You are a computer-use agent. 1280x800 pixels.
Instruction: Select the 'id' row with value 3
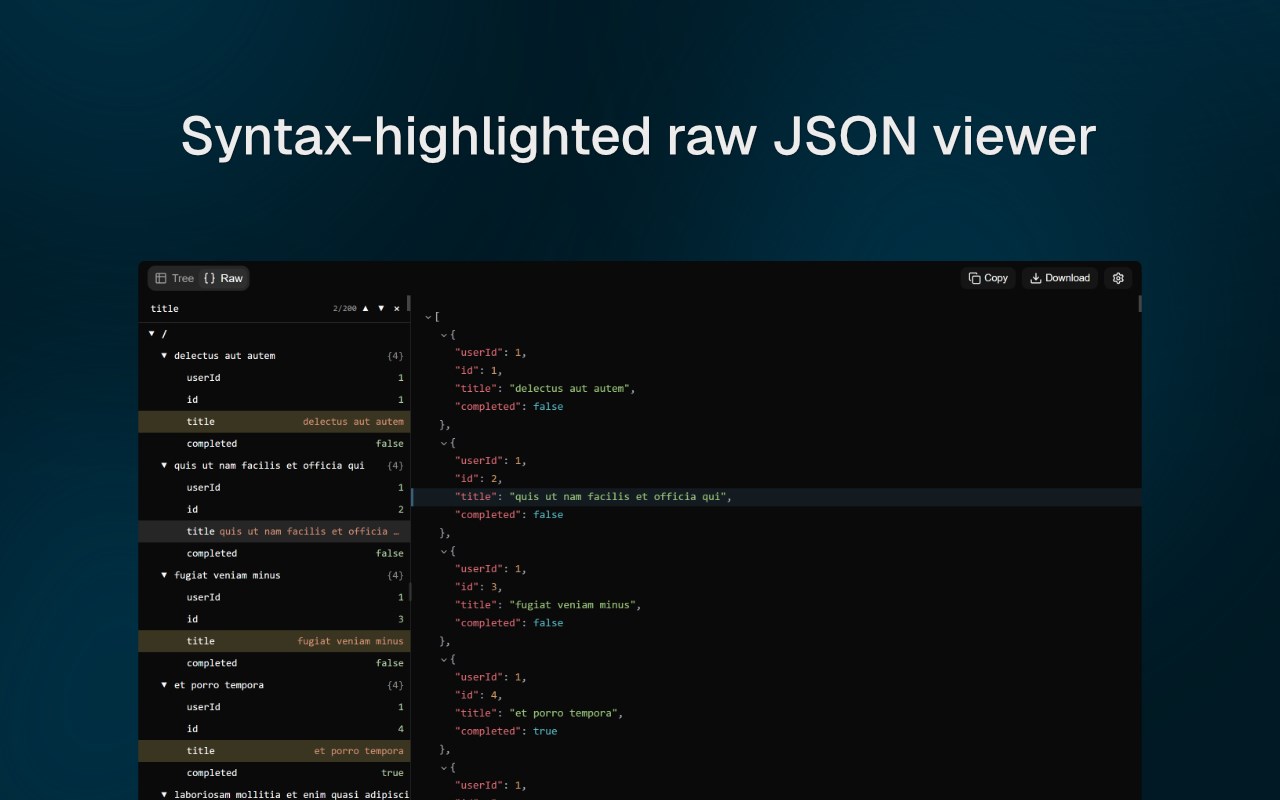click(x=274, y=619)
